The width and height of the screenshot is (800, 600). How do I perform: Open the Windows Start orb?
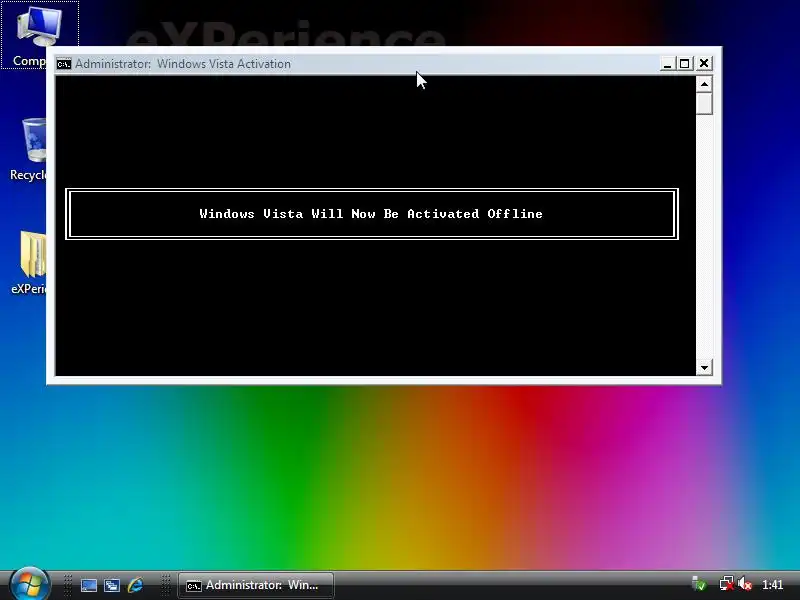(x=29, y=585)
